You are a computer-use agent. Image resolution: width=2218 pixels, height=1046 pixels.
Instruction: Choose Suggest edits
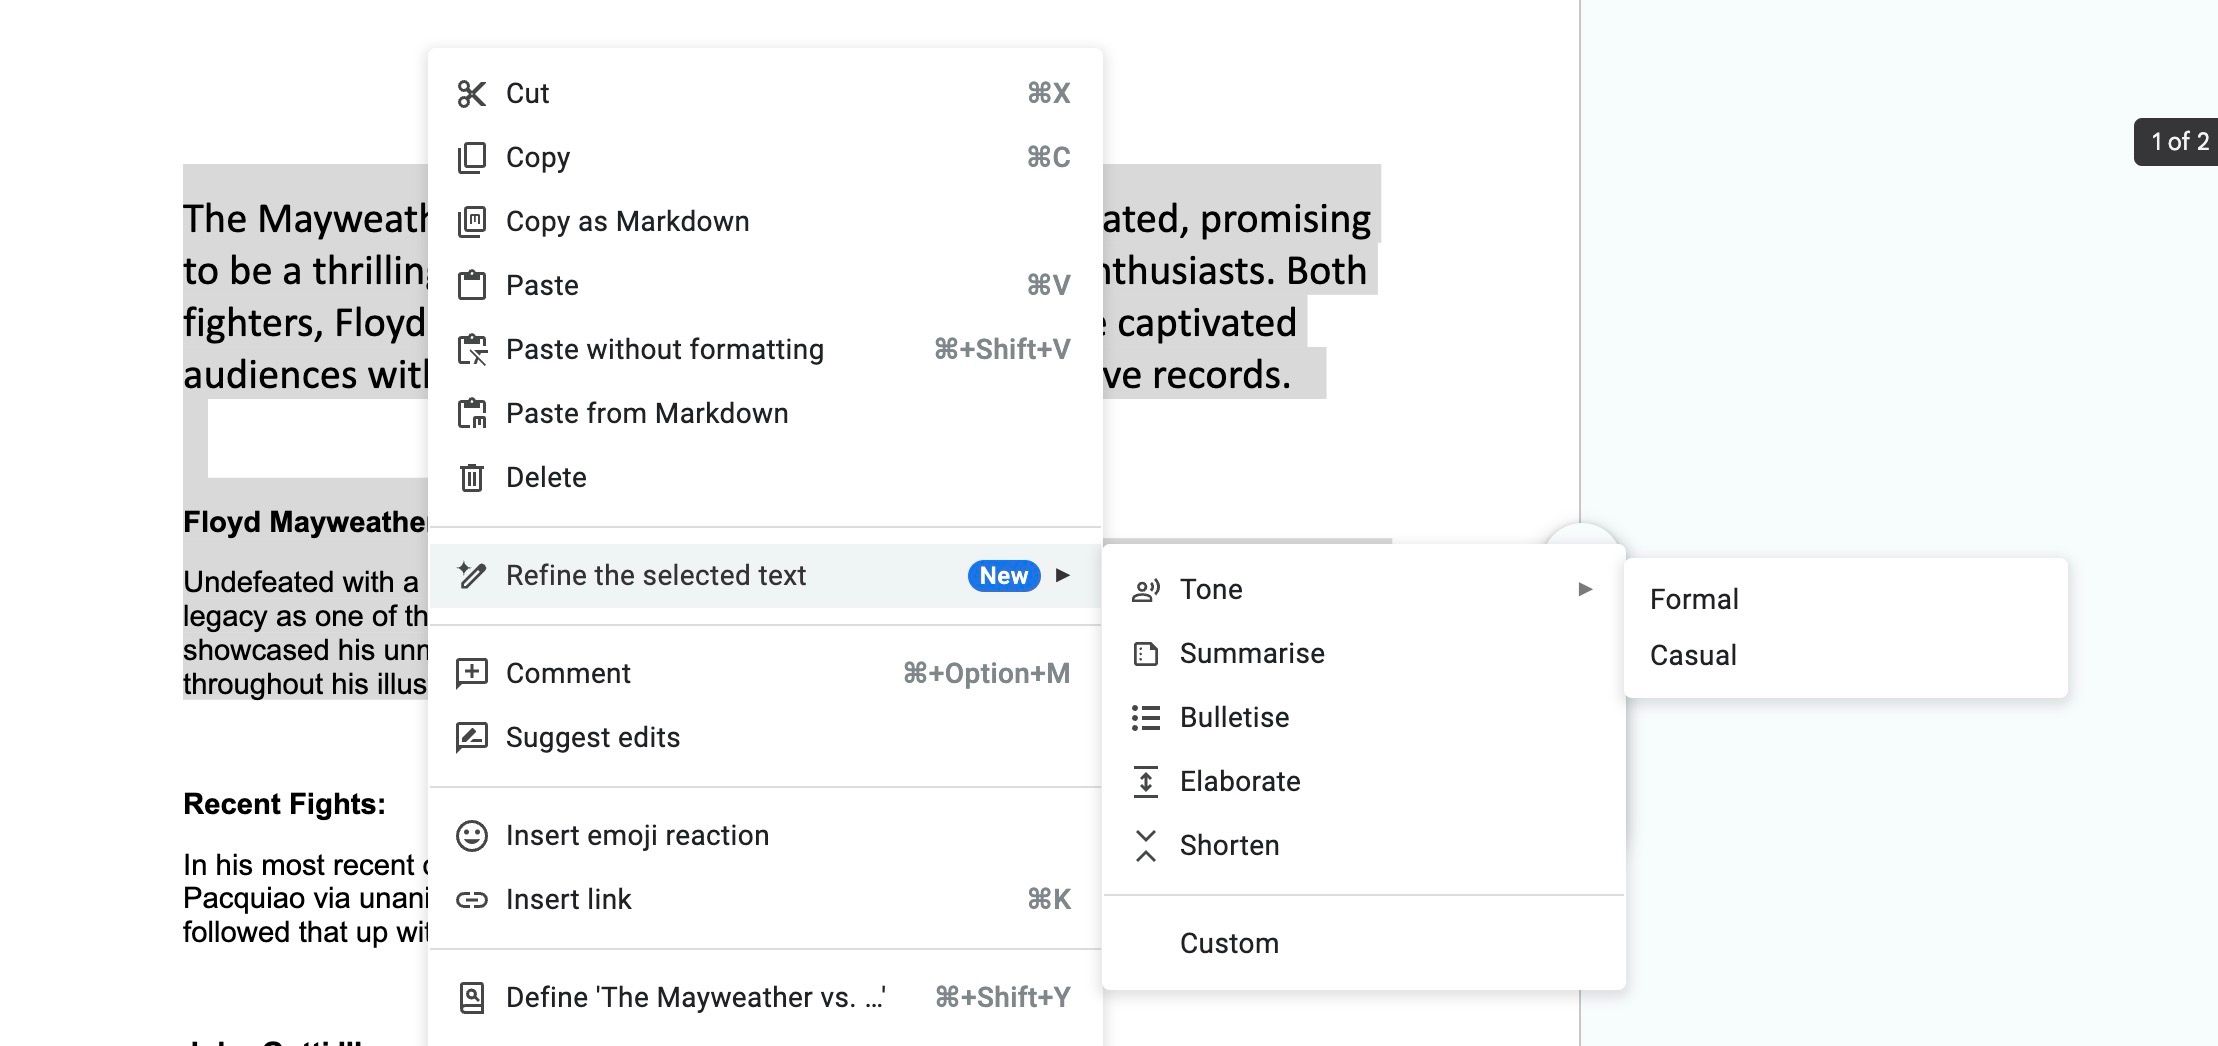point(765,737)
